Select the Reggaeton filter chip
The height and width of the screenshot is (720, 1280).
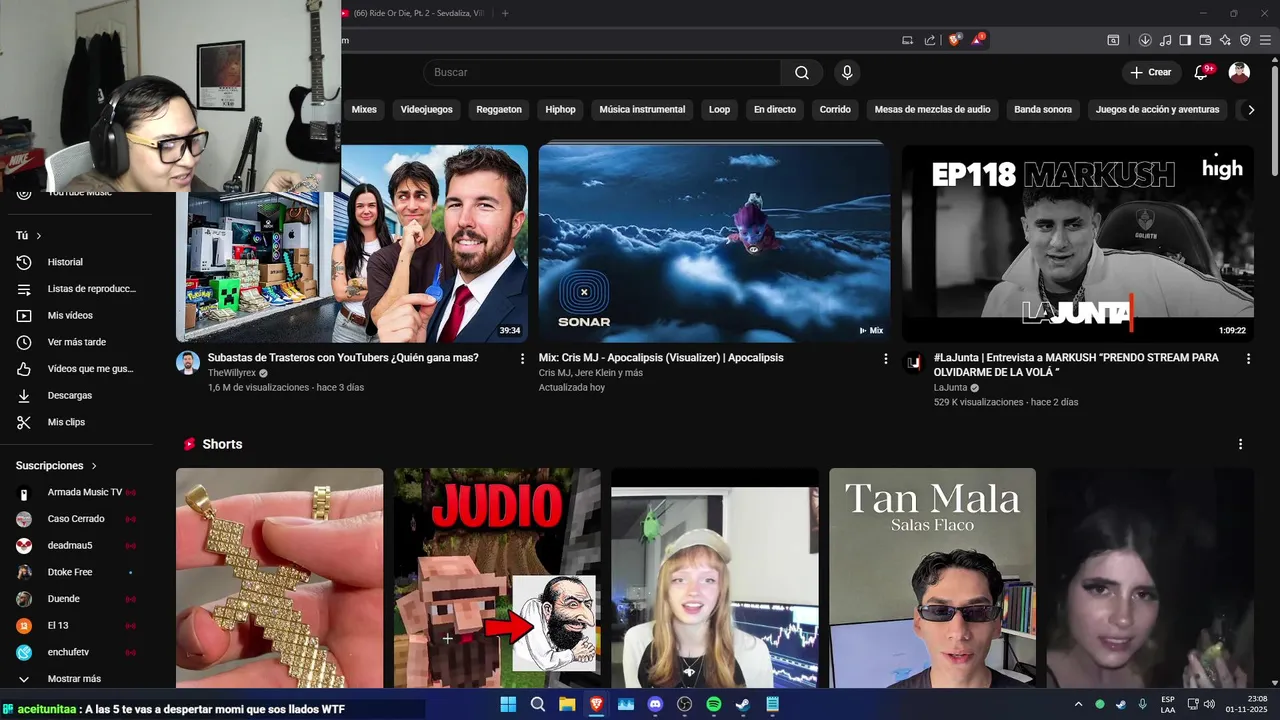click(499, 110)
